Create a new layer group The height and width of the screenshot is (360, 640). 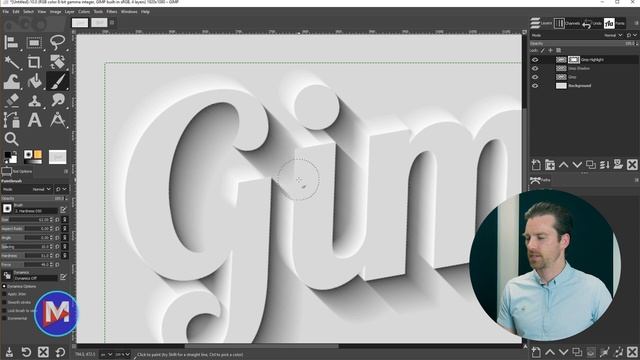click(x=550, y=164)
